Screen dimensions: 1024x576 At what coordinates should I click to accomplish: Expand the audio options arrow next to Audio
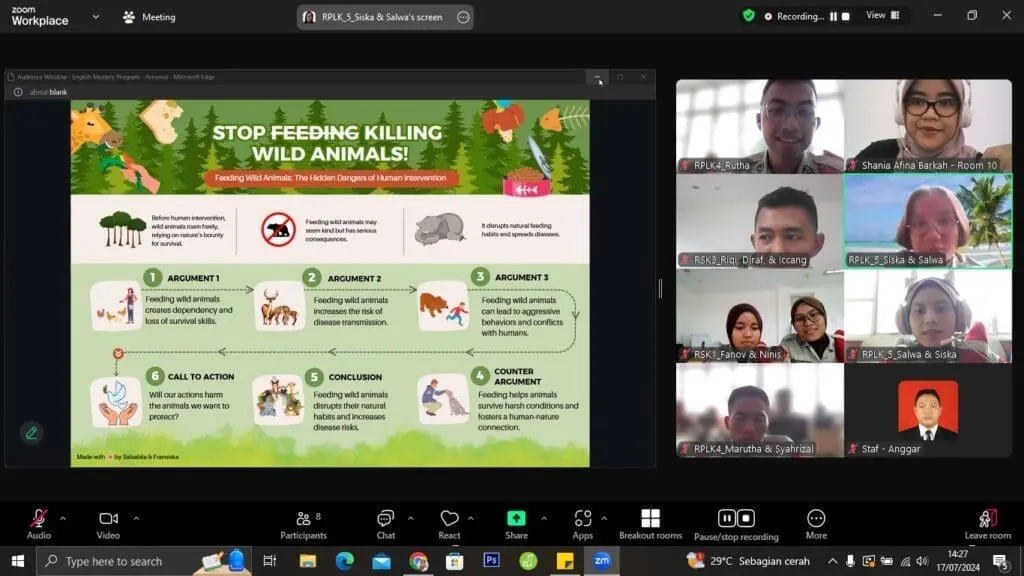pyautogui.click(x=63, y=518)
